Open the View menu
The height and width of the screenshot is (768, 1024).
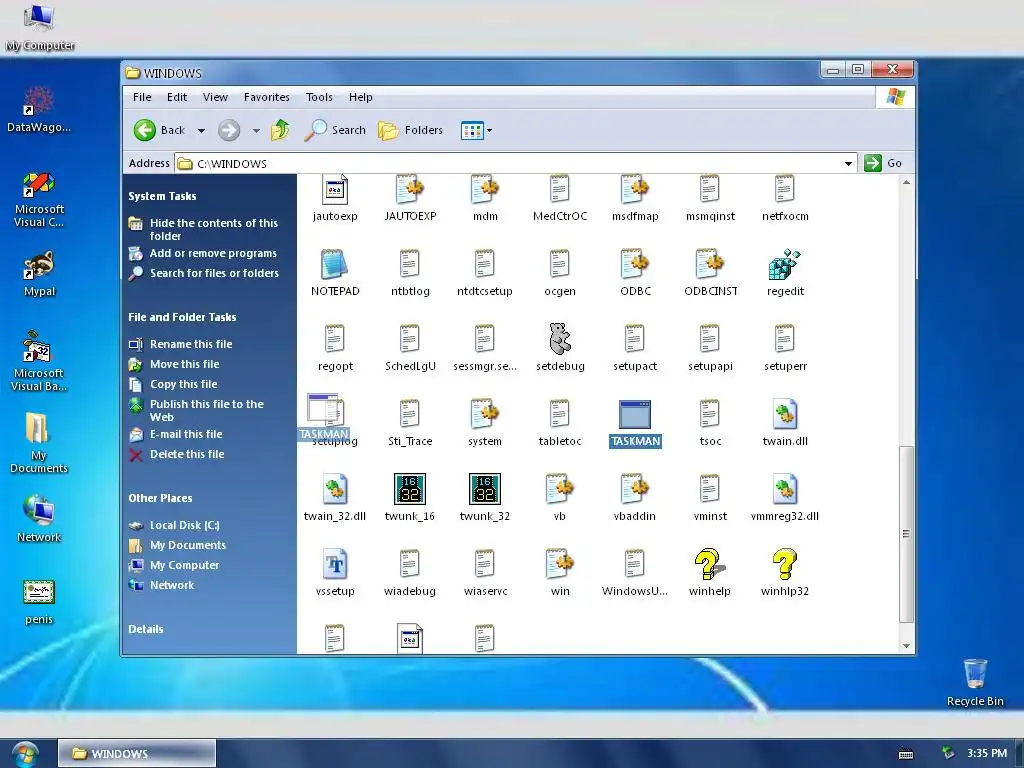[x=215, y=97]
